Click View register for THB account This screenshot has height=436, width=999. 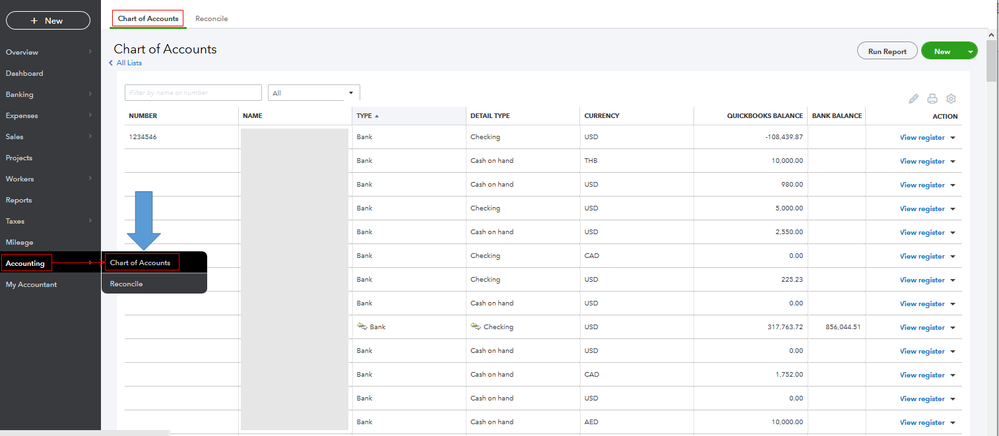pos(921,161)
